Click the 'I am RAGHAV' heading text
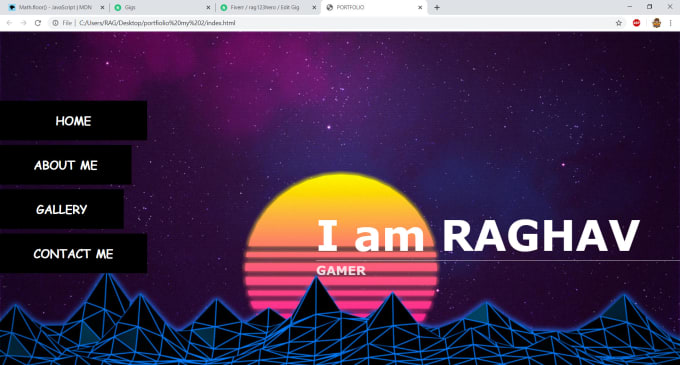Viewport: 680px width, 365px height. click(x=478, y=236)
